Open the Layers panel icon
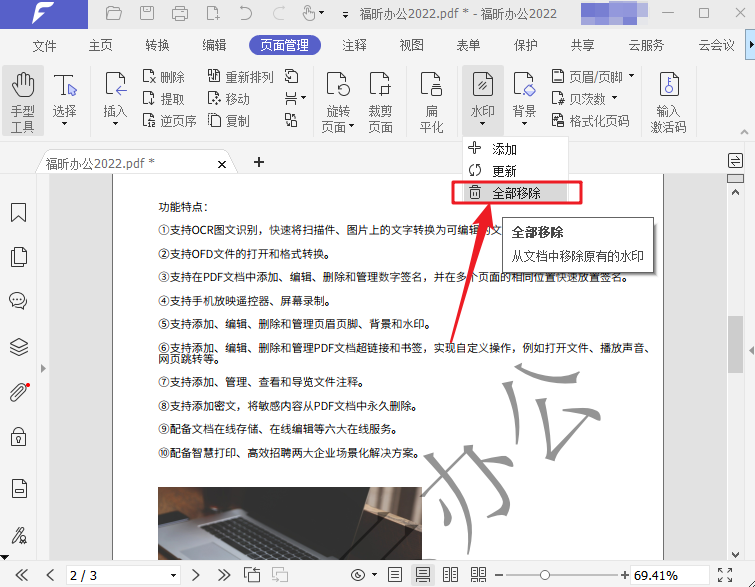Screen dimensions: 755x587 (x=18, y=347)
